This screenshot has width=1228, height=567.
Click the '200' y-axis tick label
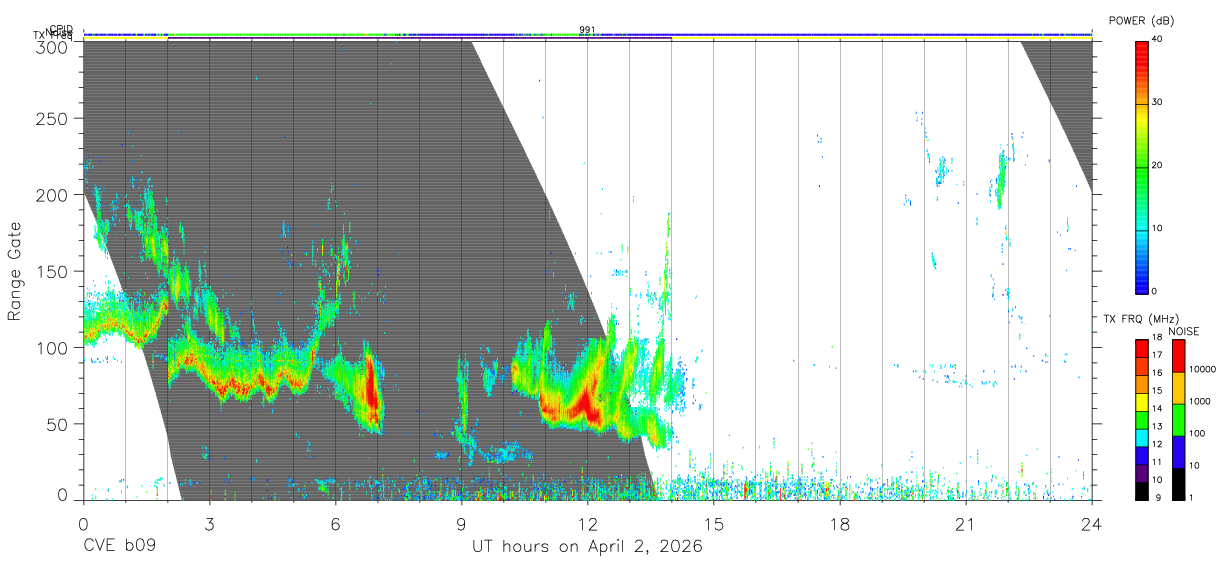pyautogui.click(x=54, y=195)
